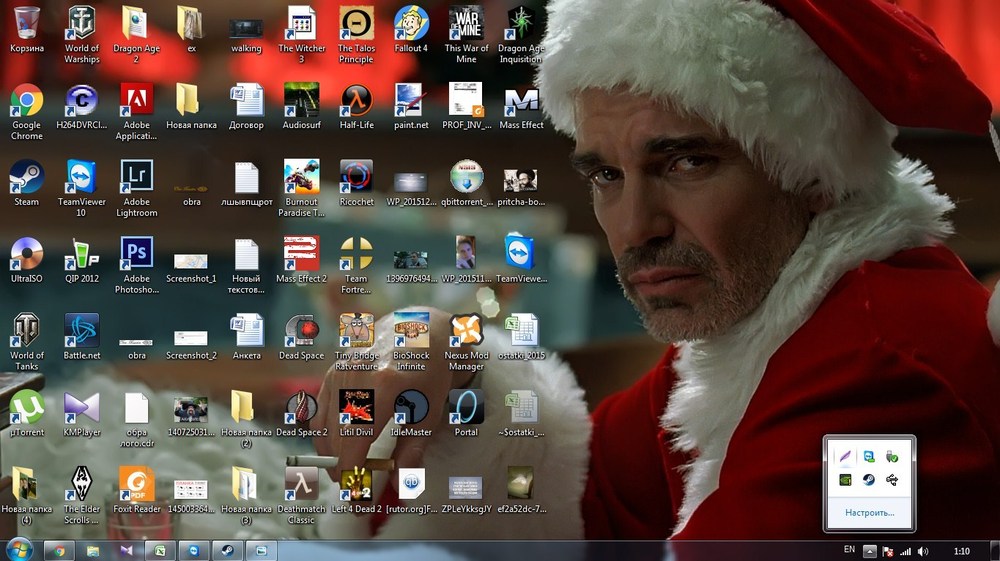This screenshot has width=1000, height=561.
Task: Open the Windows Start button
Action: (x=19, y=549)
